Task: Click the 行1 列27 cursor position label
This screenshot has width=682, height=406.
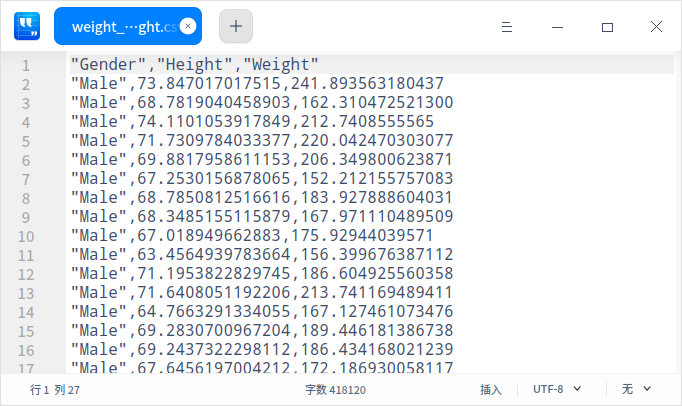Action: click(55, 389)
